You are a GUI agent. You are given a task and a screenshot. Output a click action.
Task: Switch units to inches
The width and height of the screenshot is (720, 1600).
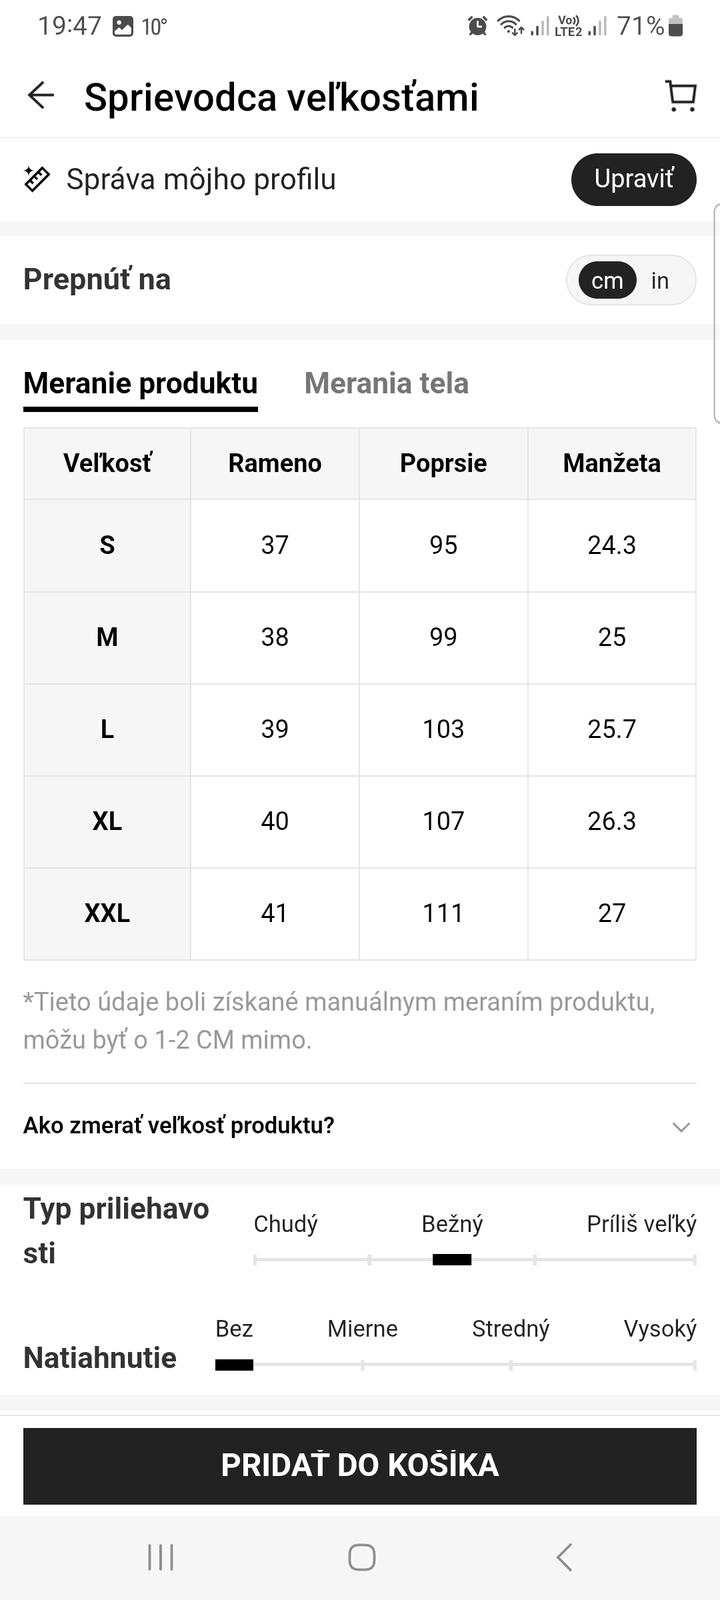(660, 281)
